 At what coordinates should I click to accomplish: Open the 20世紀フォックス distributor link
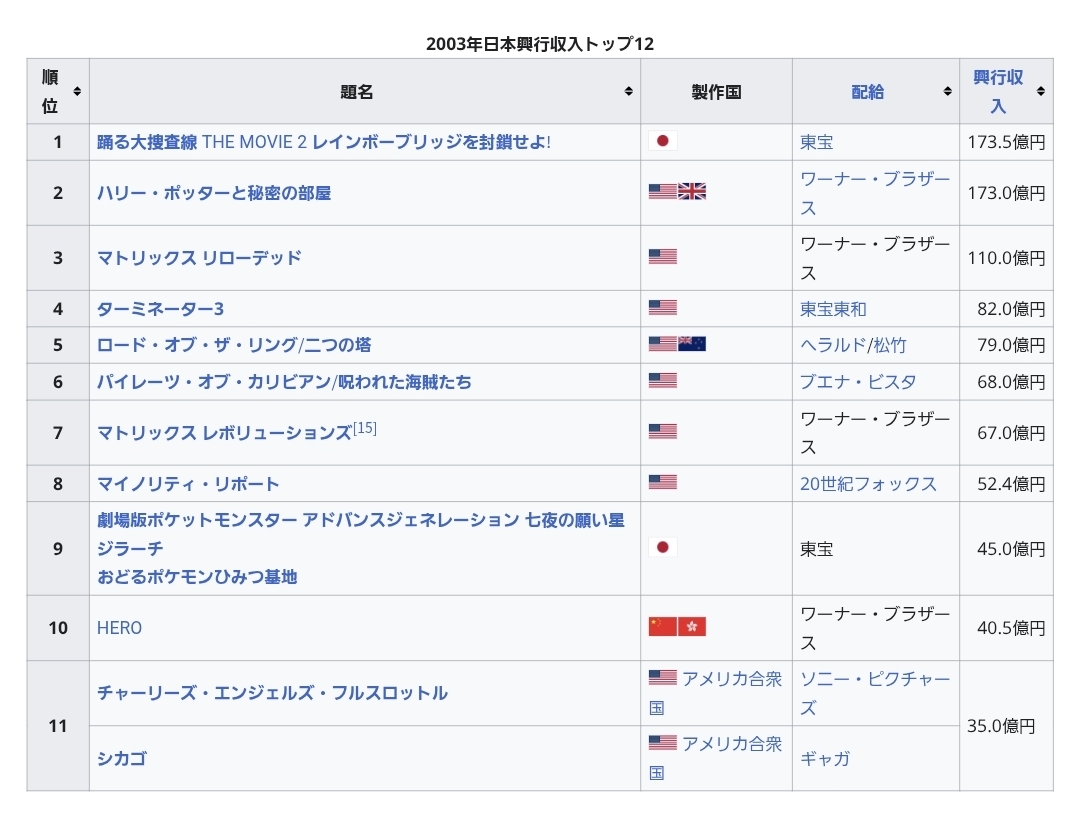[x=868, y=483]
